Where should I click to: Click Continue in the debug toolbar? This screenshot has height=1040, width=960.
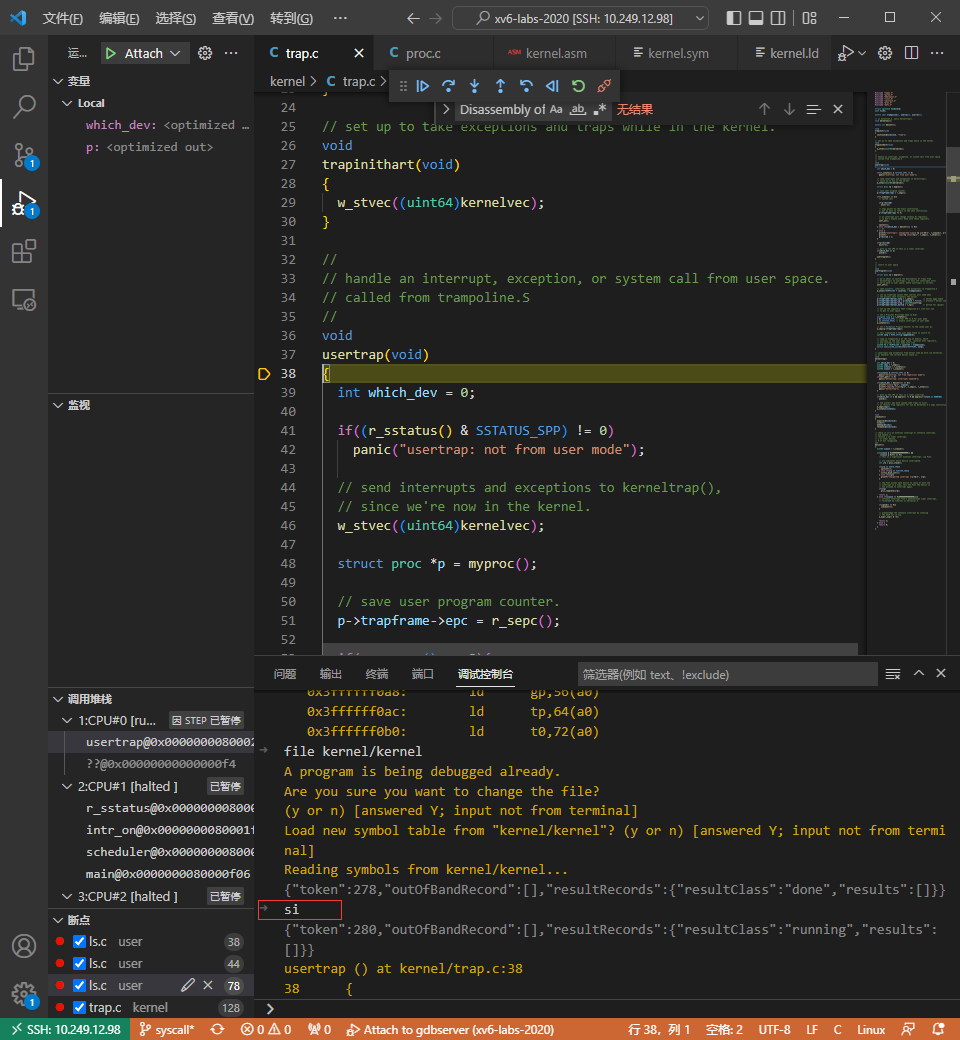pyautogui.click(x=423, y=86)
